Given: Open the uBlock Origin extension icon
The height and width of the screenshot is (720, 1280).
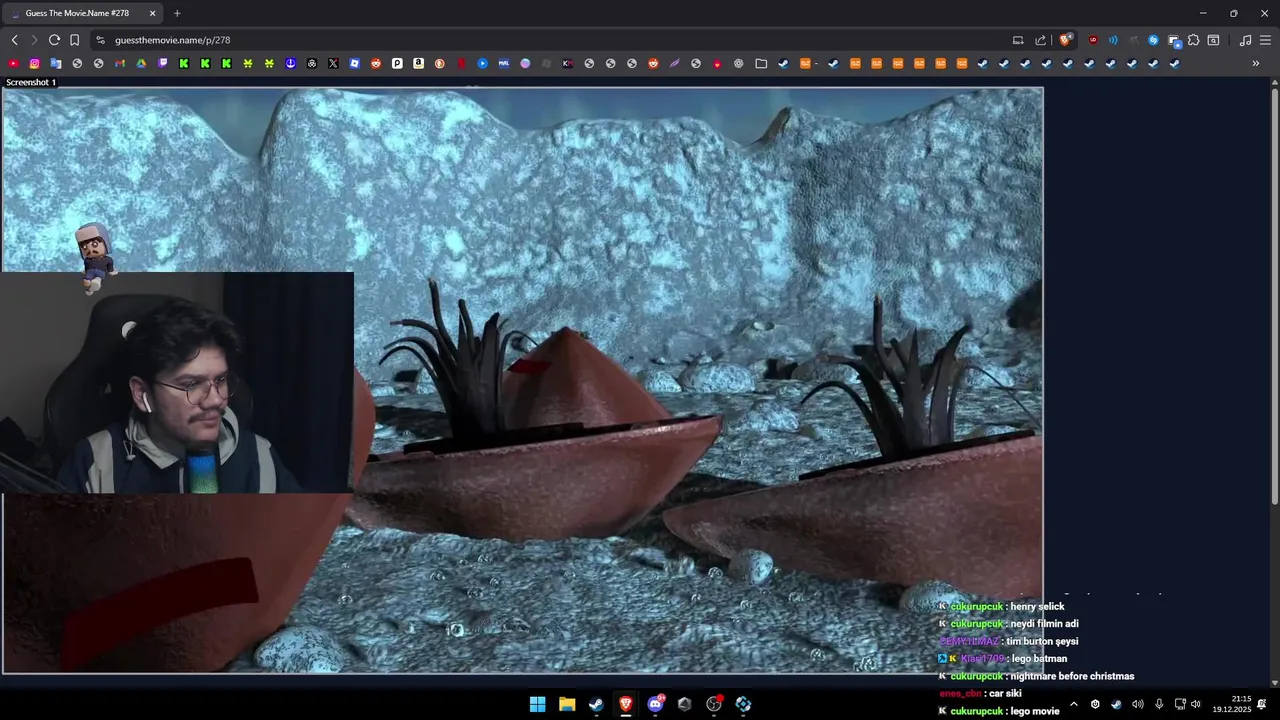Looking at the screenshot, I should tap(1093, 40).
